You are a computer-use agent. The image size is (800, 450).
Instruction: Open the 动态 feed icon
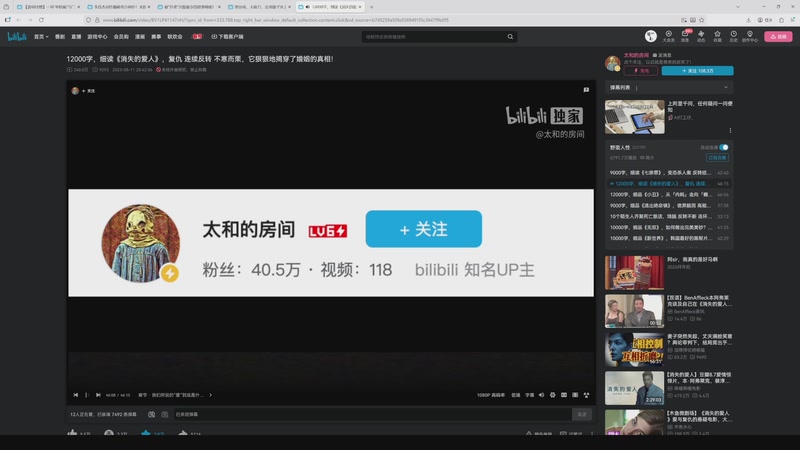[701, 36]
